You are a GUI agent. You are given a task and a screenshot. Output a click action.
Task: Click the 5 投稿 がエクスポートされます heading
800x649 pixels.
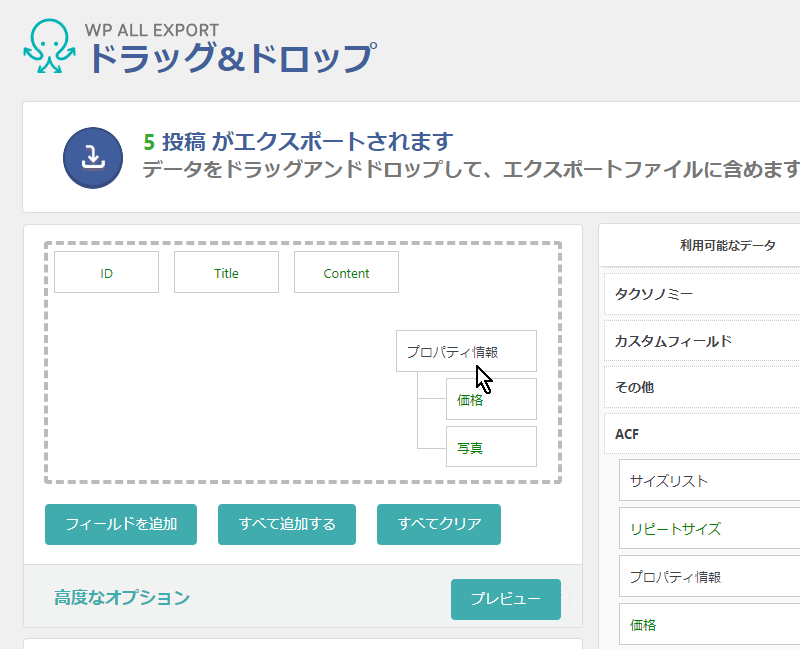pyautogui.click(x=298, y=142)
